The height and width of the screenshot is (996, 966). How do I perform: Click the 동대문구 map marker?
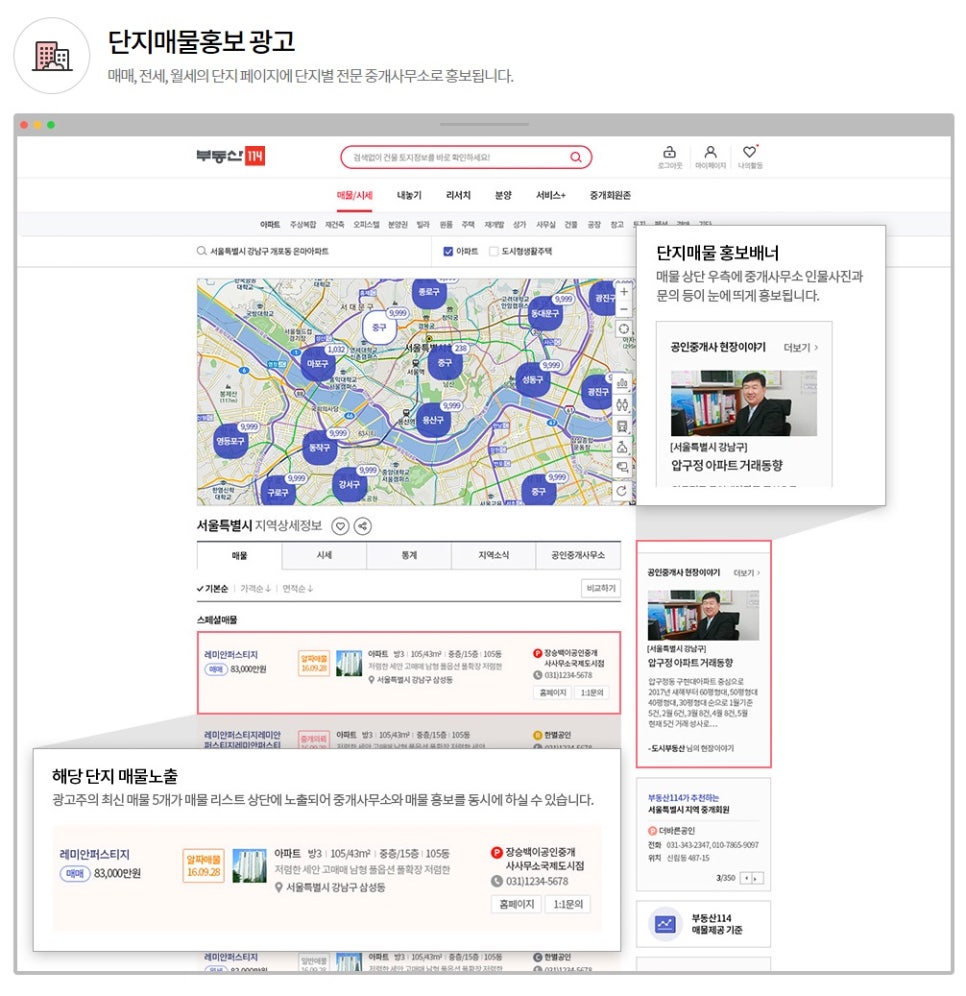point(545,313)
